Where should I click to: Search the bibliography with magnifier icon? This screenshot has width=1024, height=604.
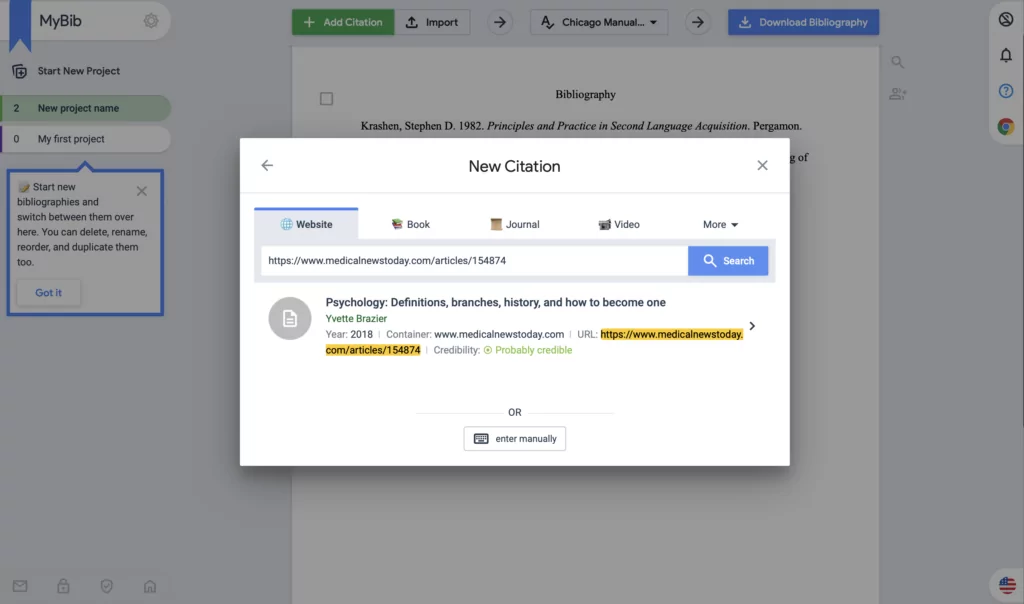[897, 62]
